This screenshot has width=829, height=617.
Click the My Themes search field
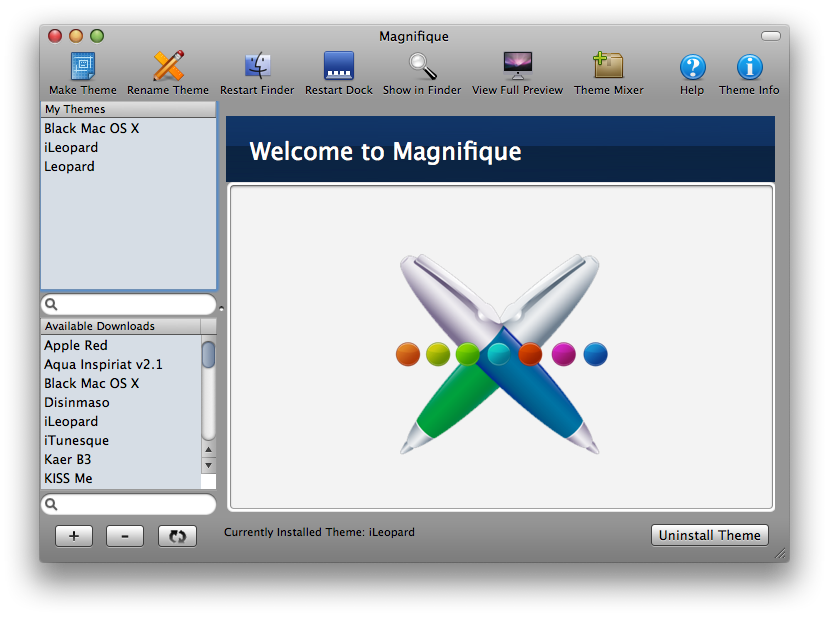coord(128,304)
